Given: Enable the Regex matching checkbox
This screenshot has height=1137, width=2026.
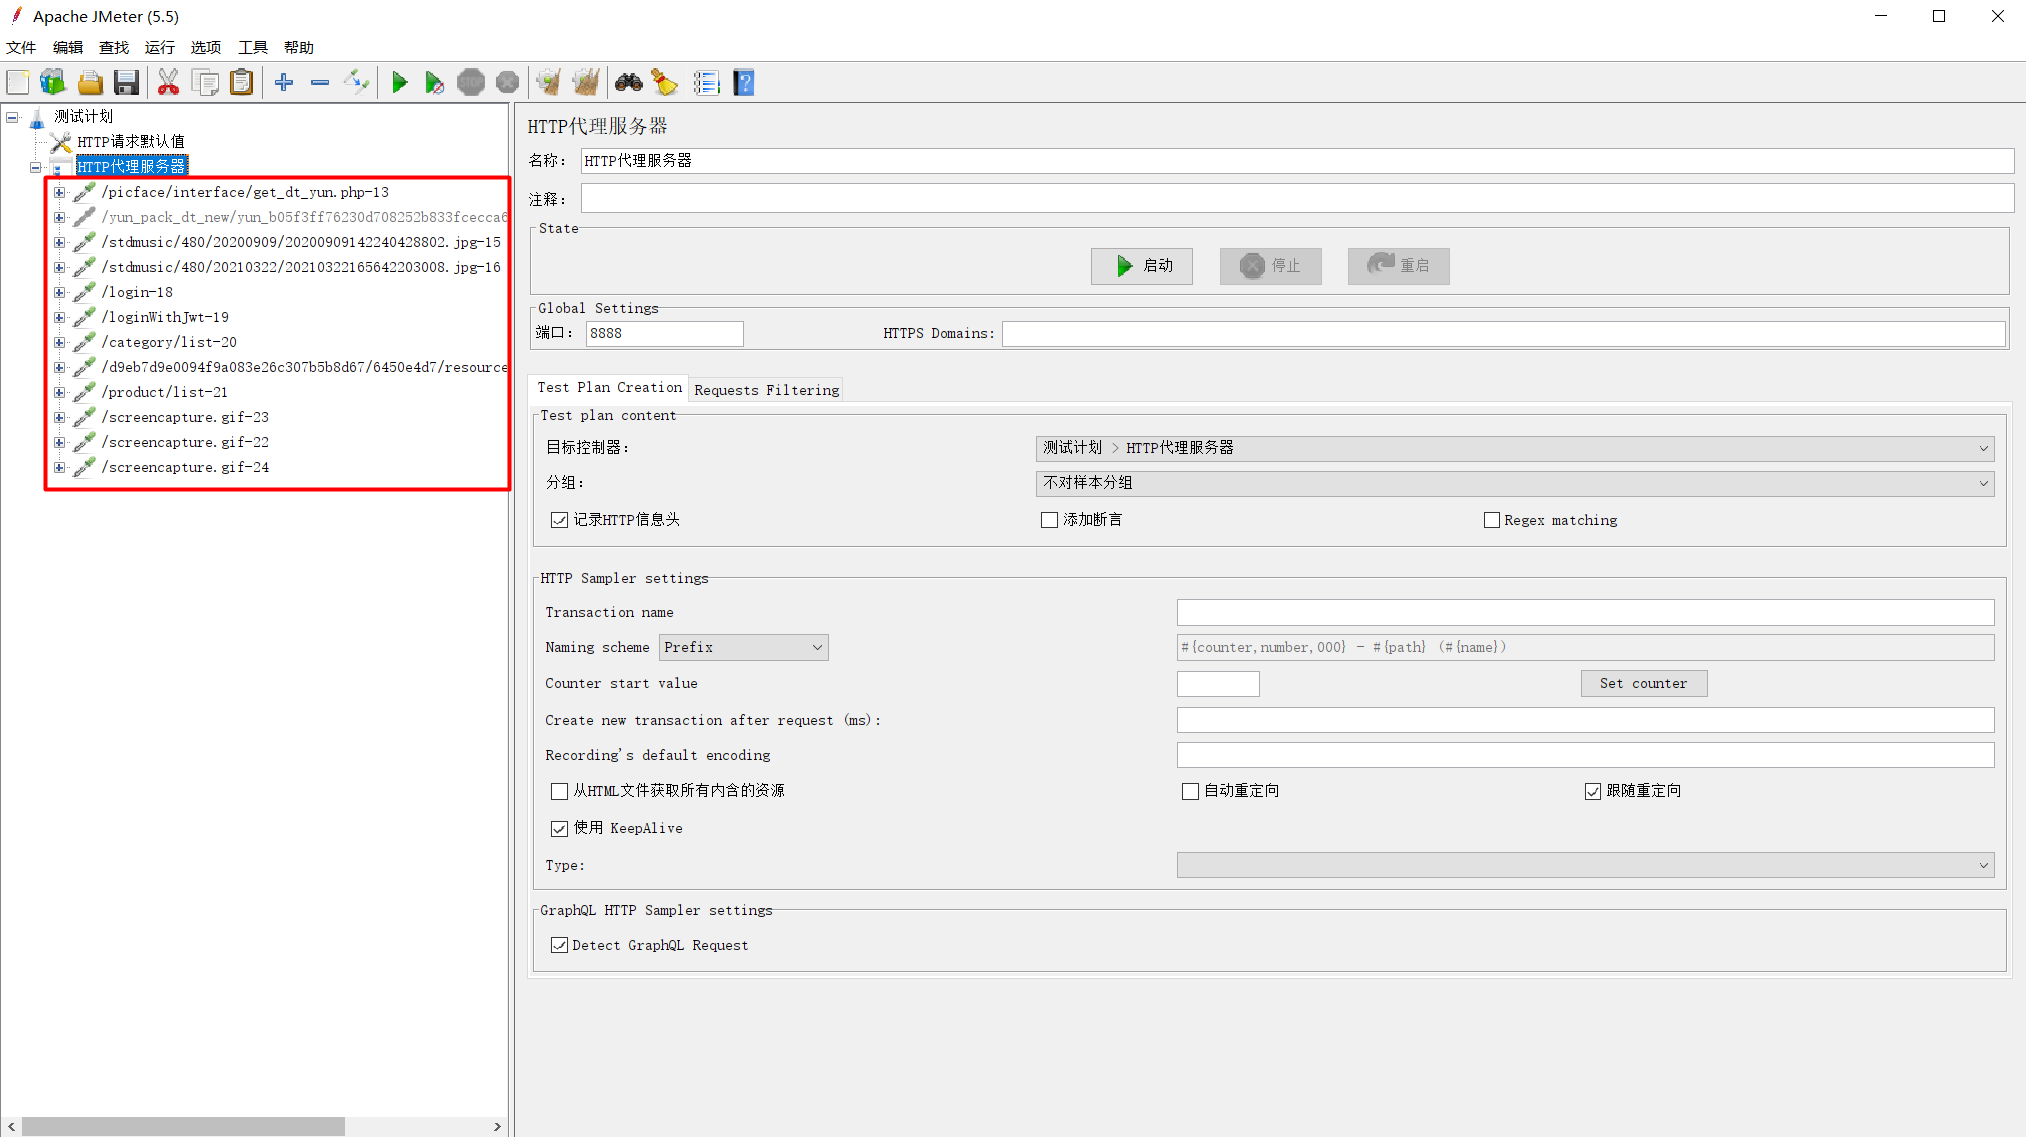Looking at the screenshot, I should click(1492, 520).
